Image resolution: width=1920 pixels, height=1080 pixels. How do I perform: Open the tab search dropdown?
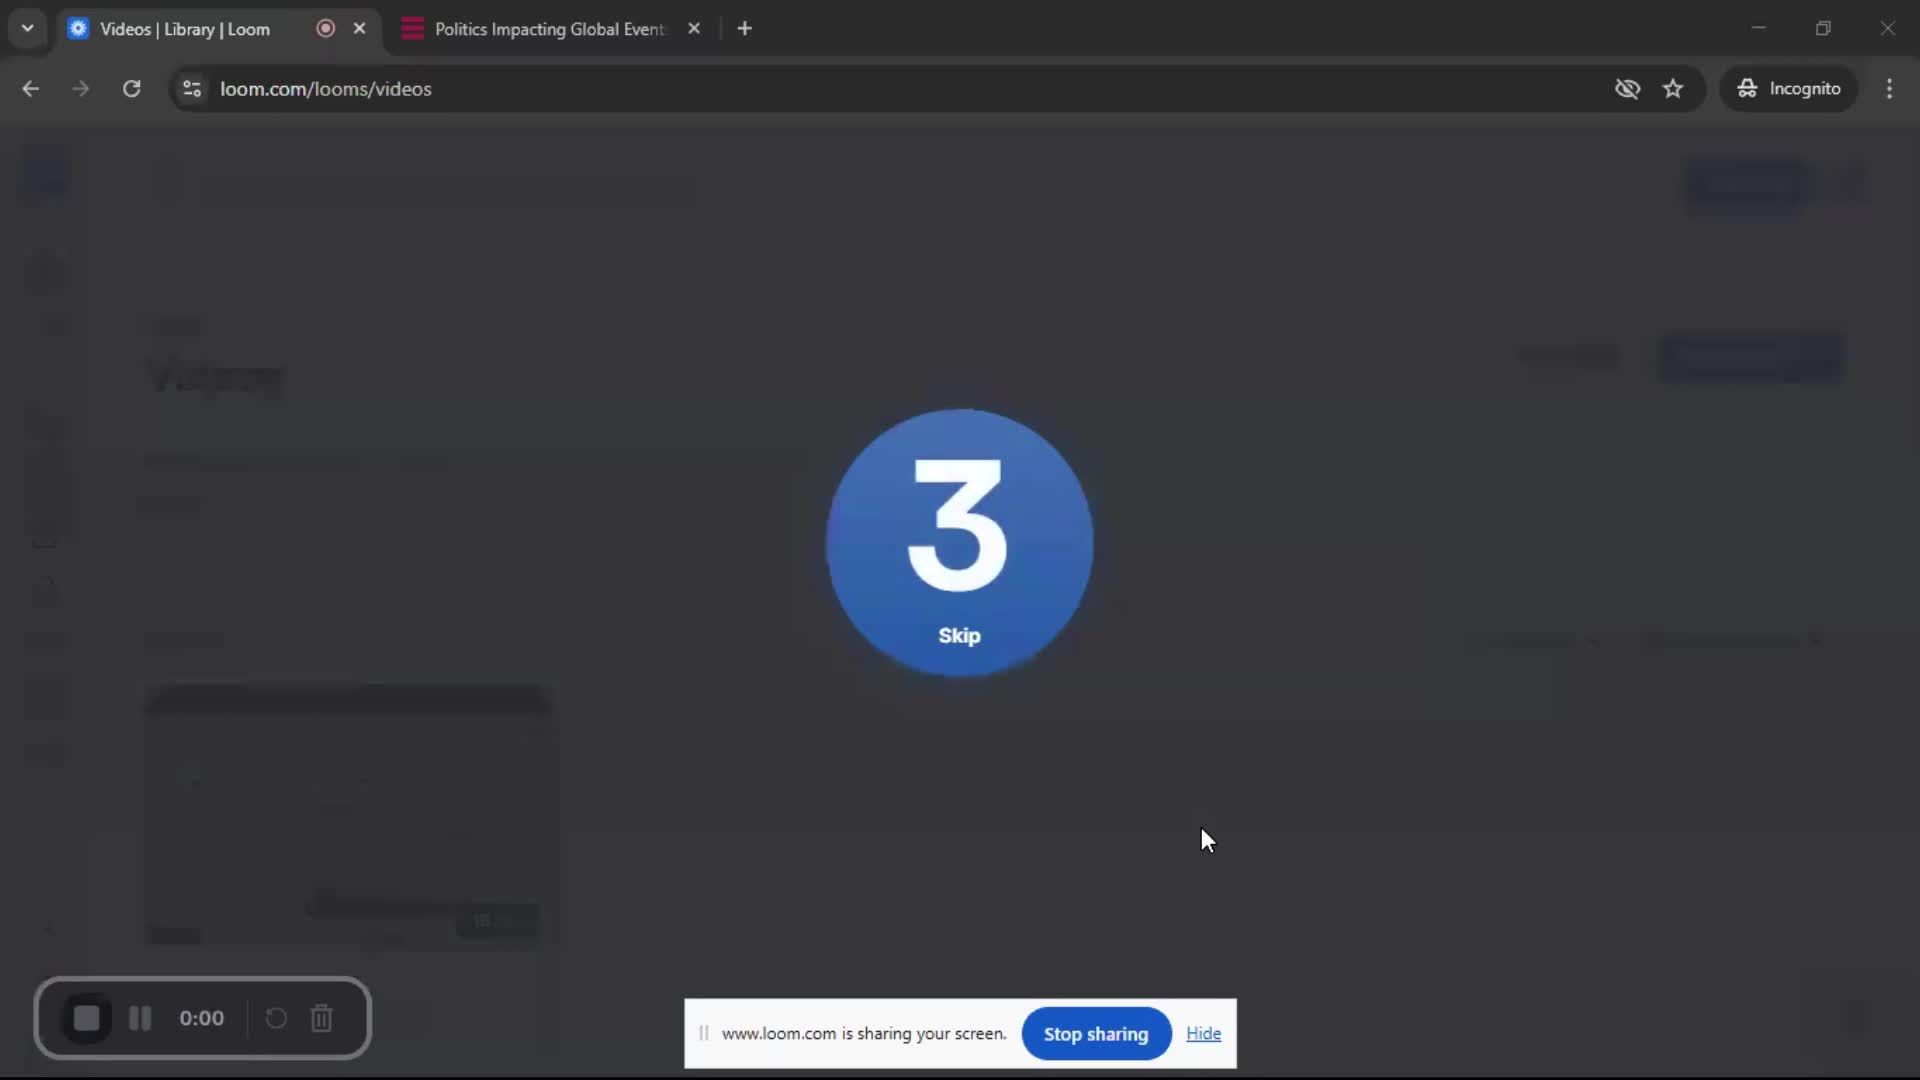point(27,28)
